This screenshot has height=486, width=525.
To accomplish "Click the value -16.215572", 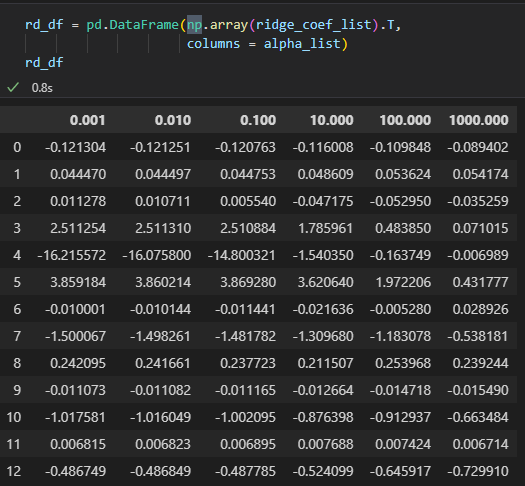I will point(72,255).
